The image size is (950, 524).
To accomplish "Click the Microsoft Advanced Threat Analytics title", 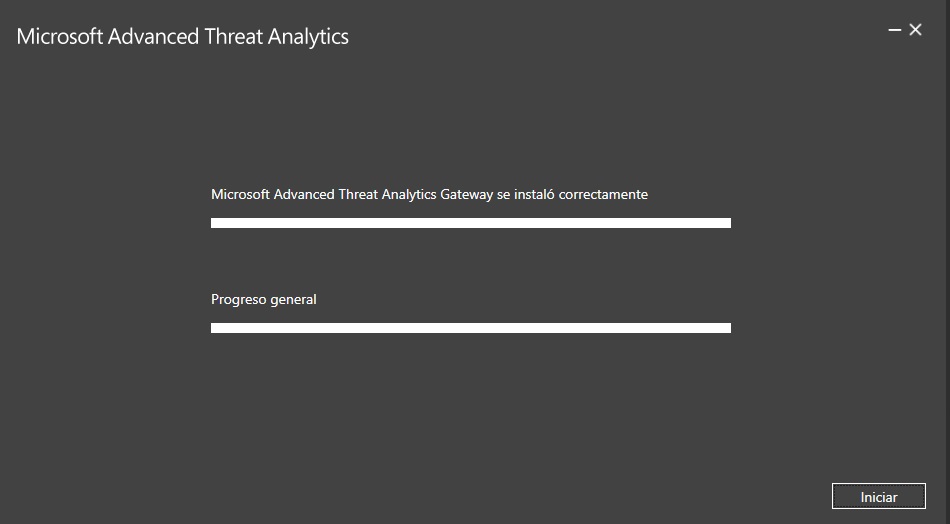I will pos(182,37).
